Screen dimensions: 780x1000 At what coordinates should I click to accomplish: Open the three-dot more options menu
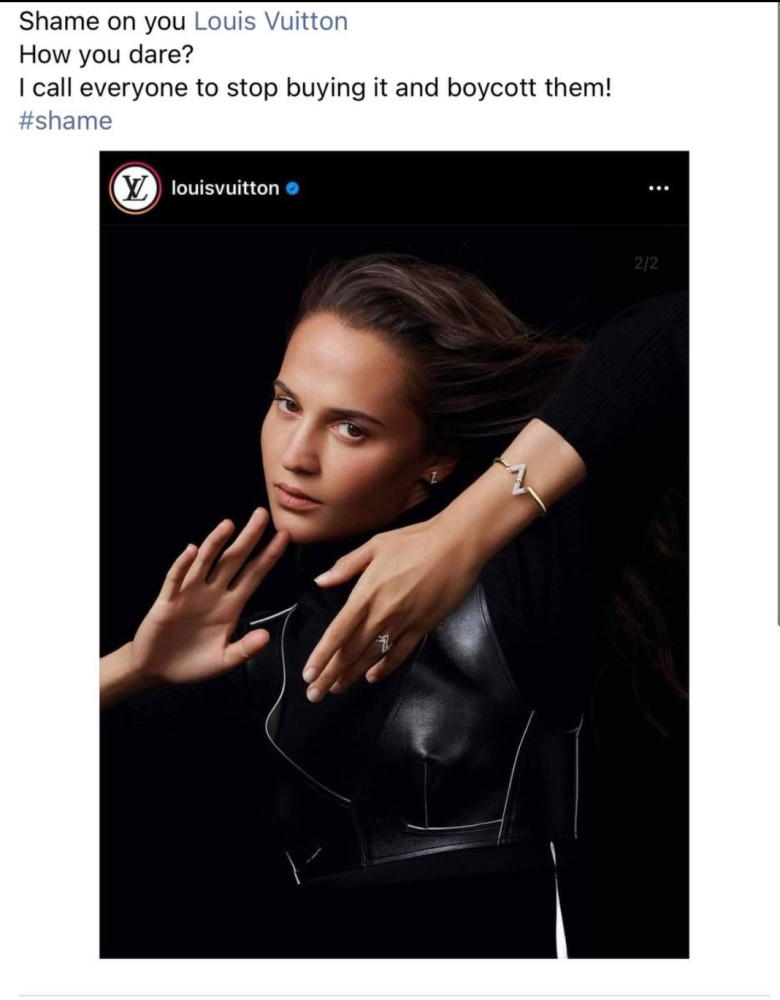[658, 188]
